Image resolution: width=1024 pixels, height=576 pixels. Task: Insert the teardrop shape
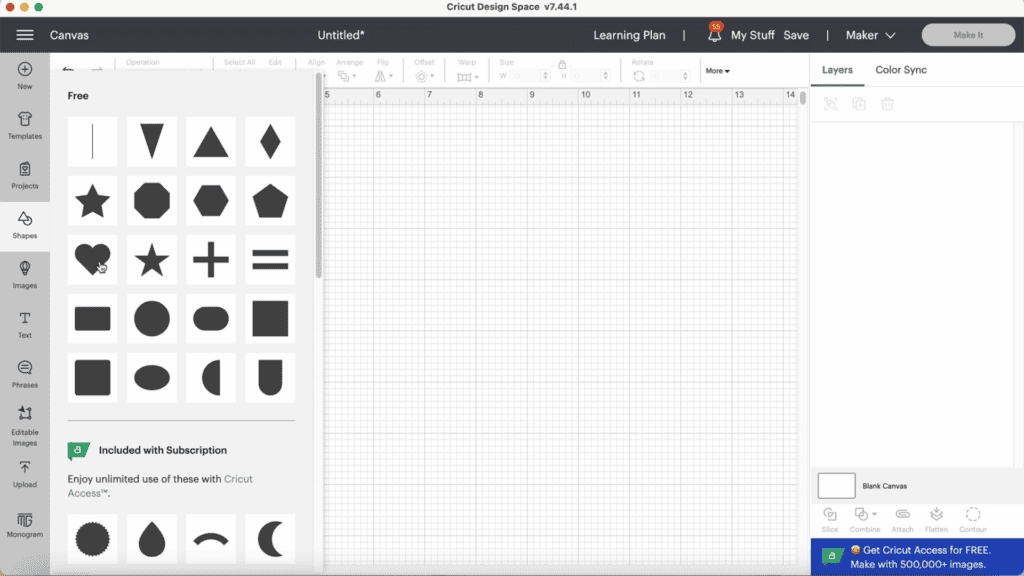tap(152, 539)
